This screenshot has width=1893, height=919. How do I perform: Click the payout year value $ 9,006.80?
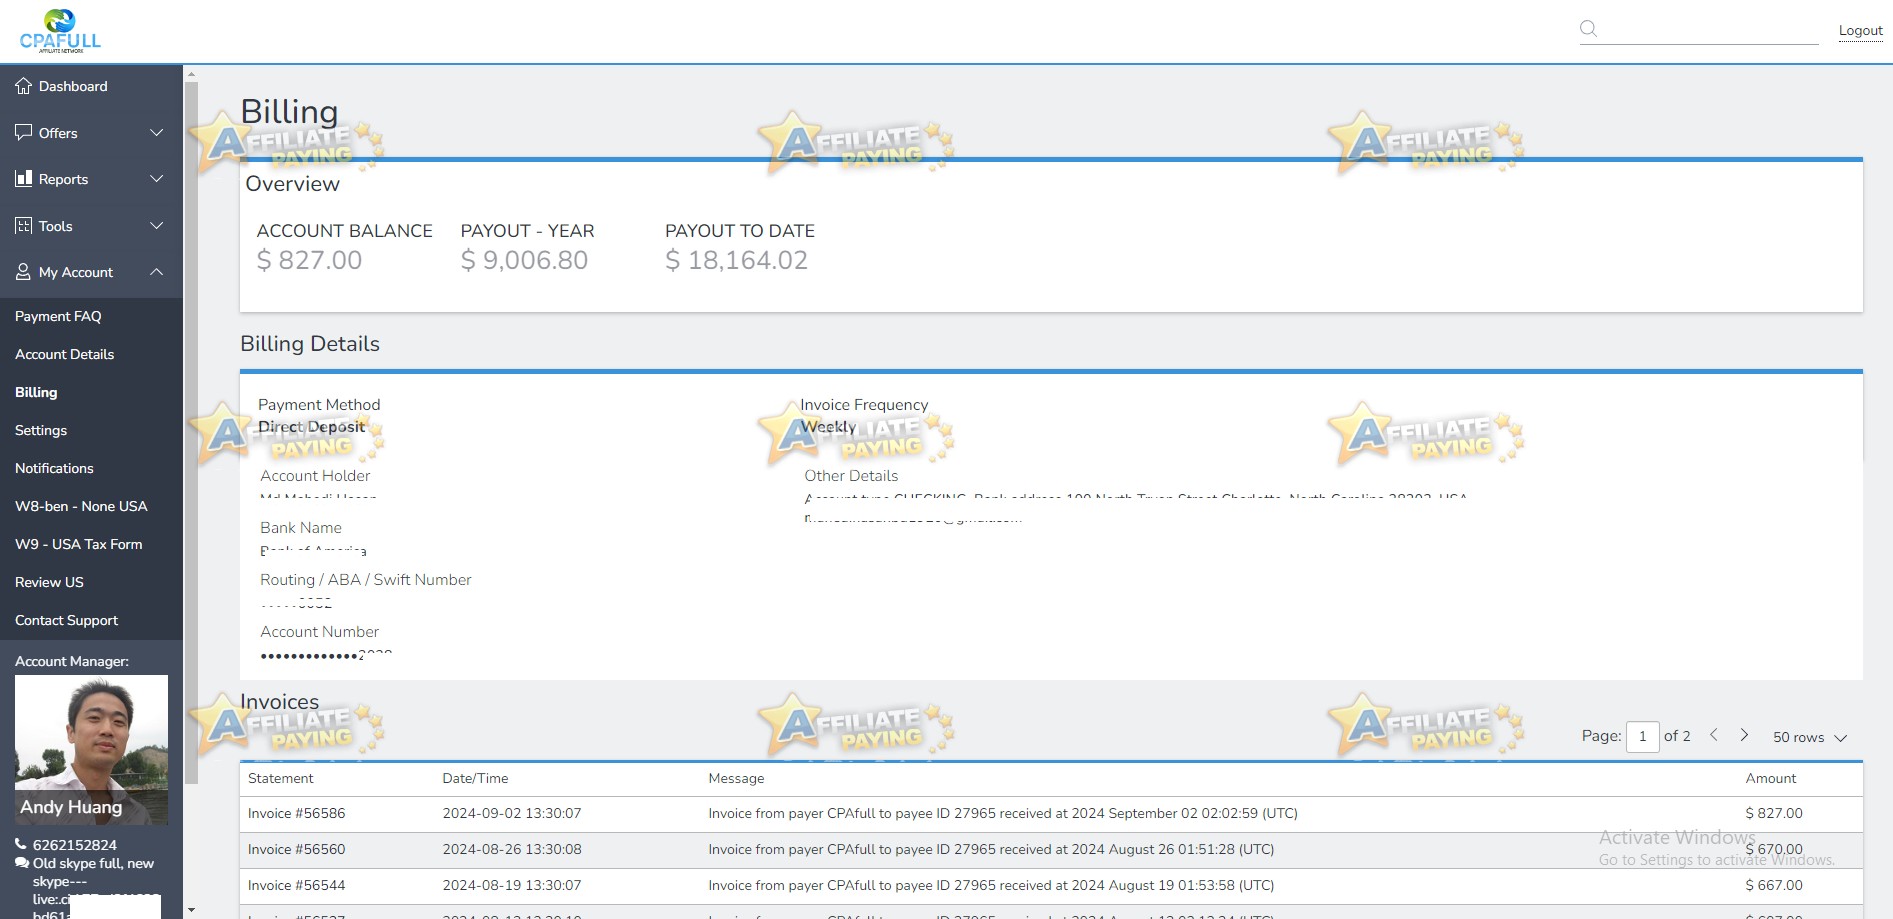(524, 260)
